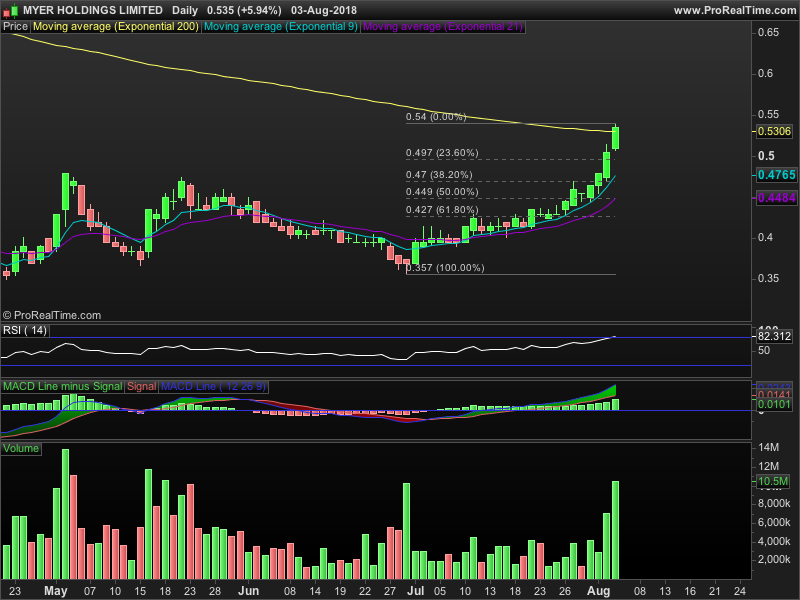Click the Jun month label on time axis
This screenshot has width=800, height=600.
tap(248, 591)
